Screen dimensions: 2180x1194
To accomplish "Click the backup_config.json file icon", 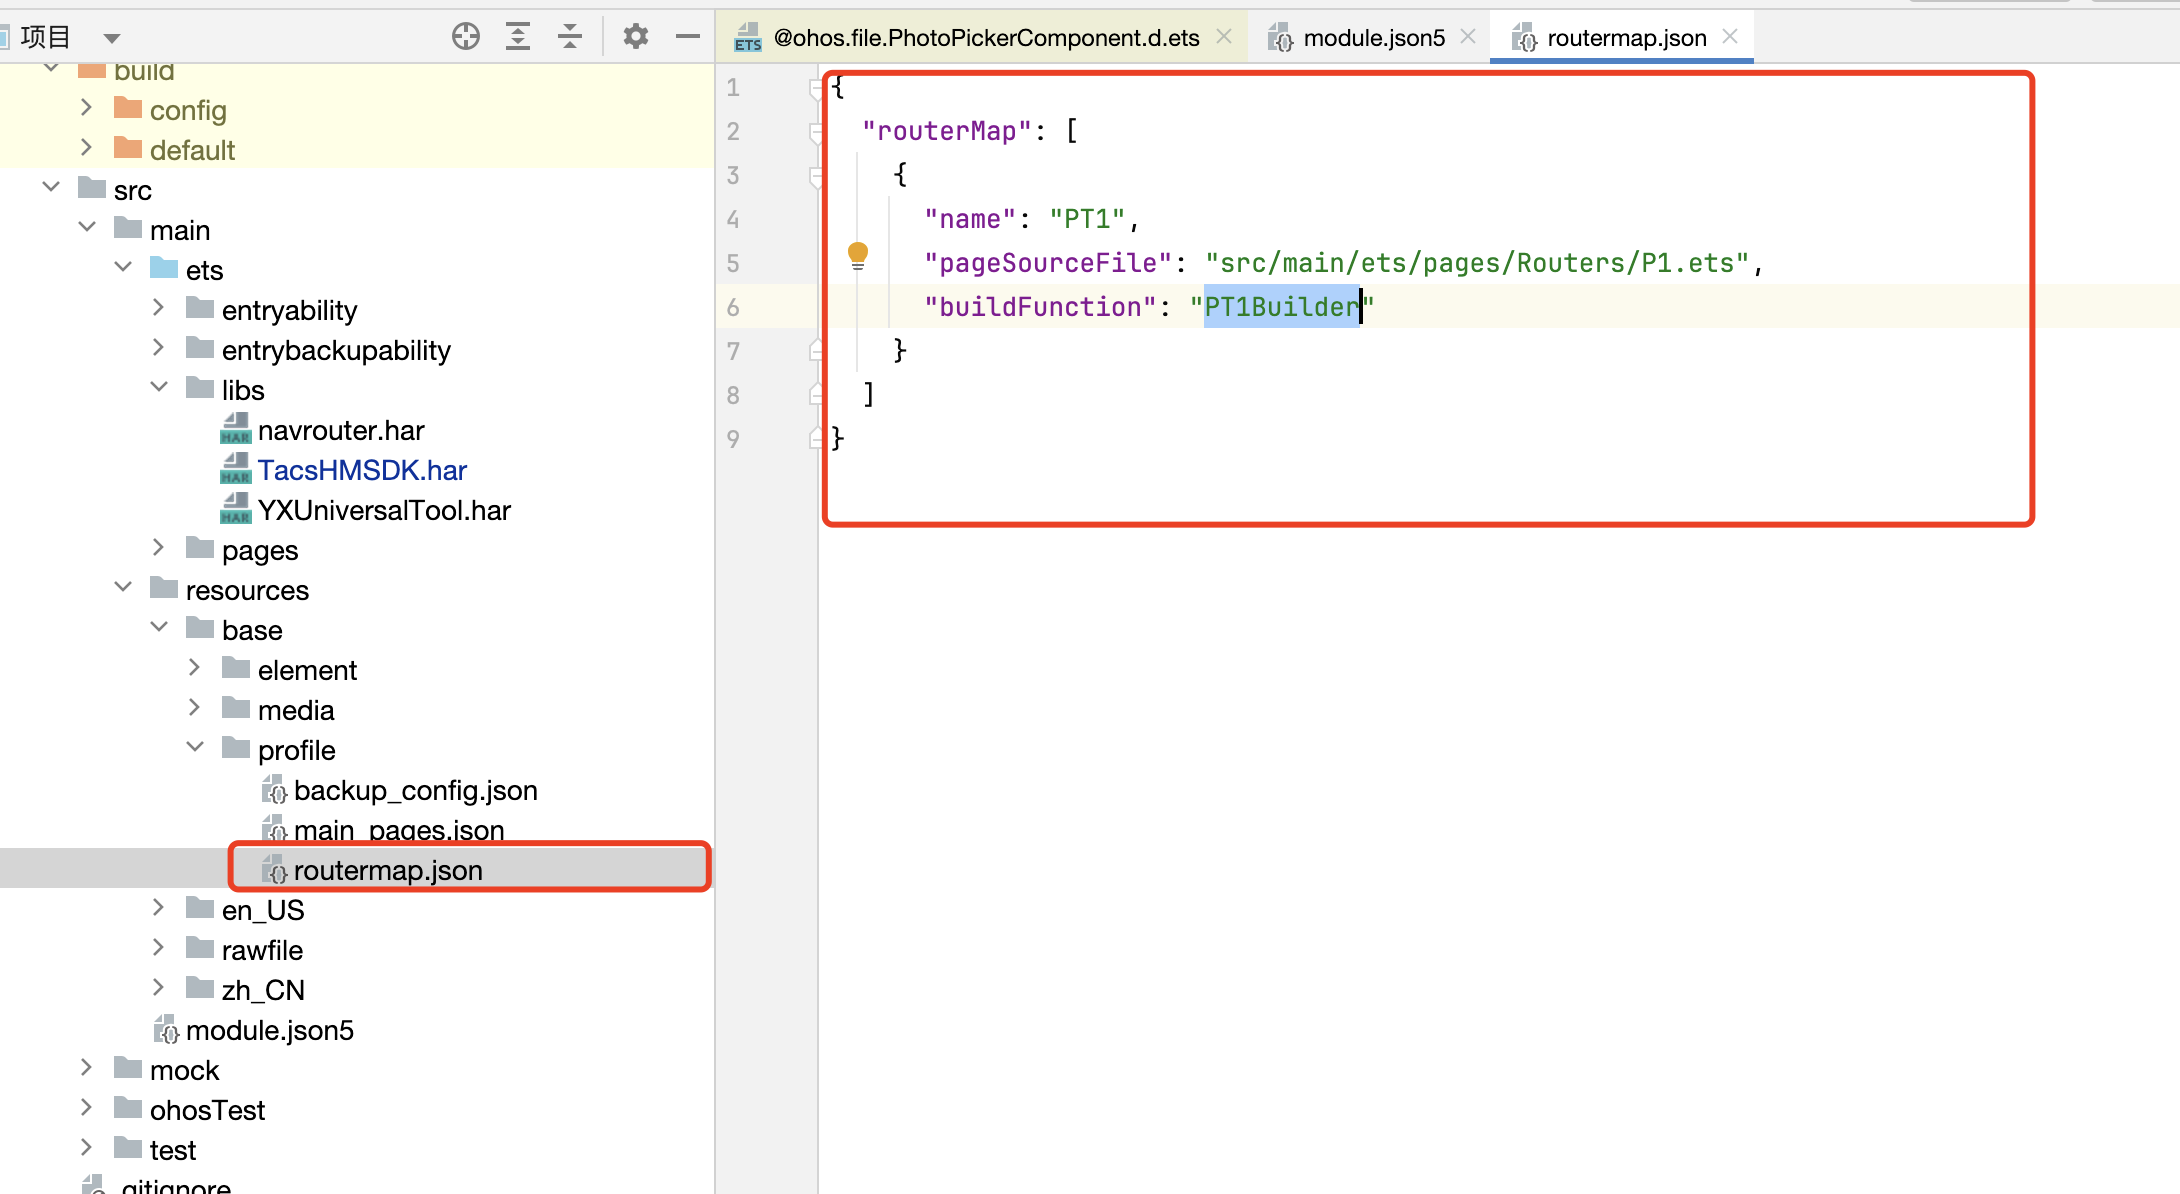I will pyautogui.click(x=274, y=789).
